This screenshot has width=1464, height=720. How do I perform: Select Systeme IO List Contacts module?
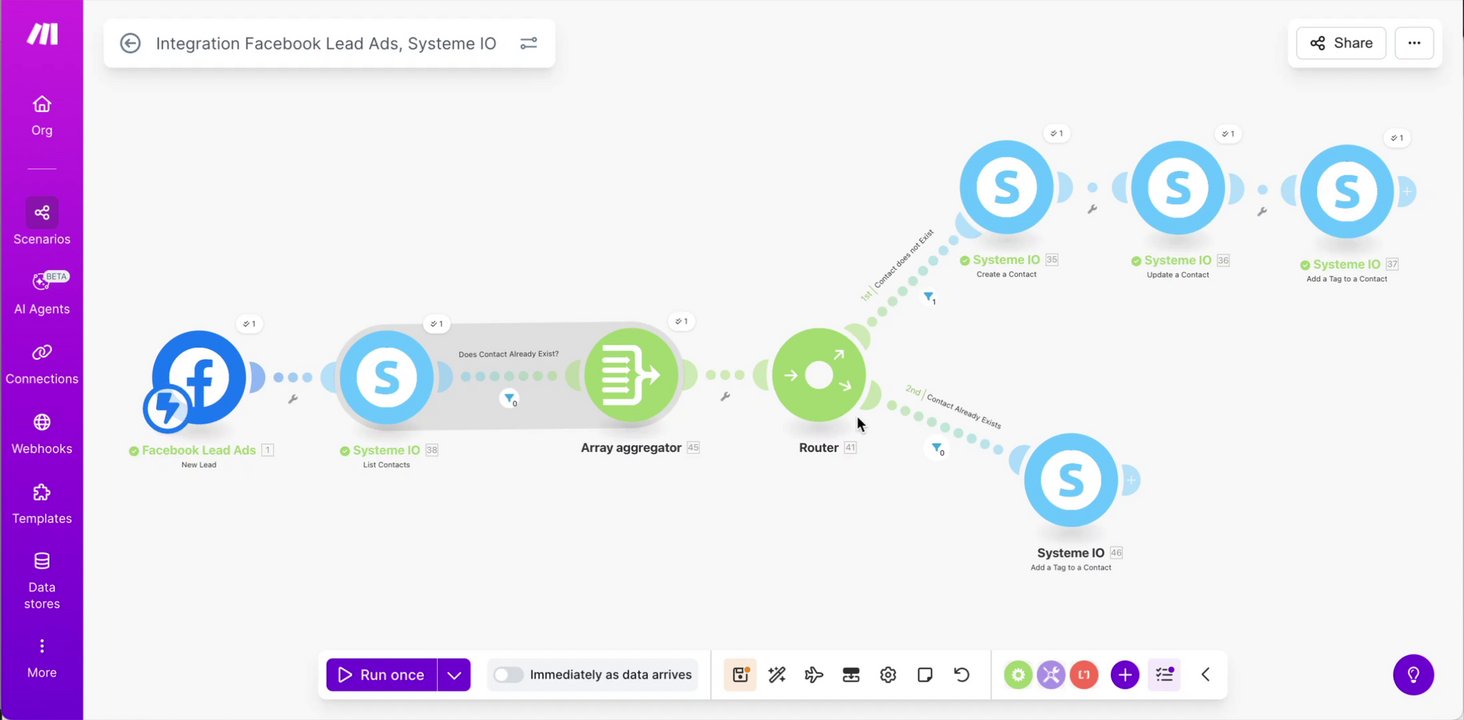tap(386, 377)
